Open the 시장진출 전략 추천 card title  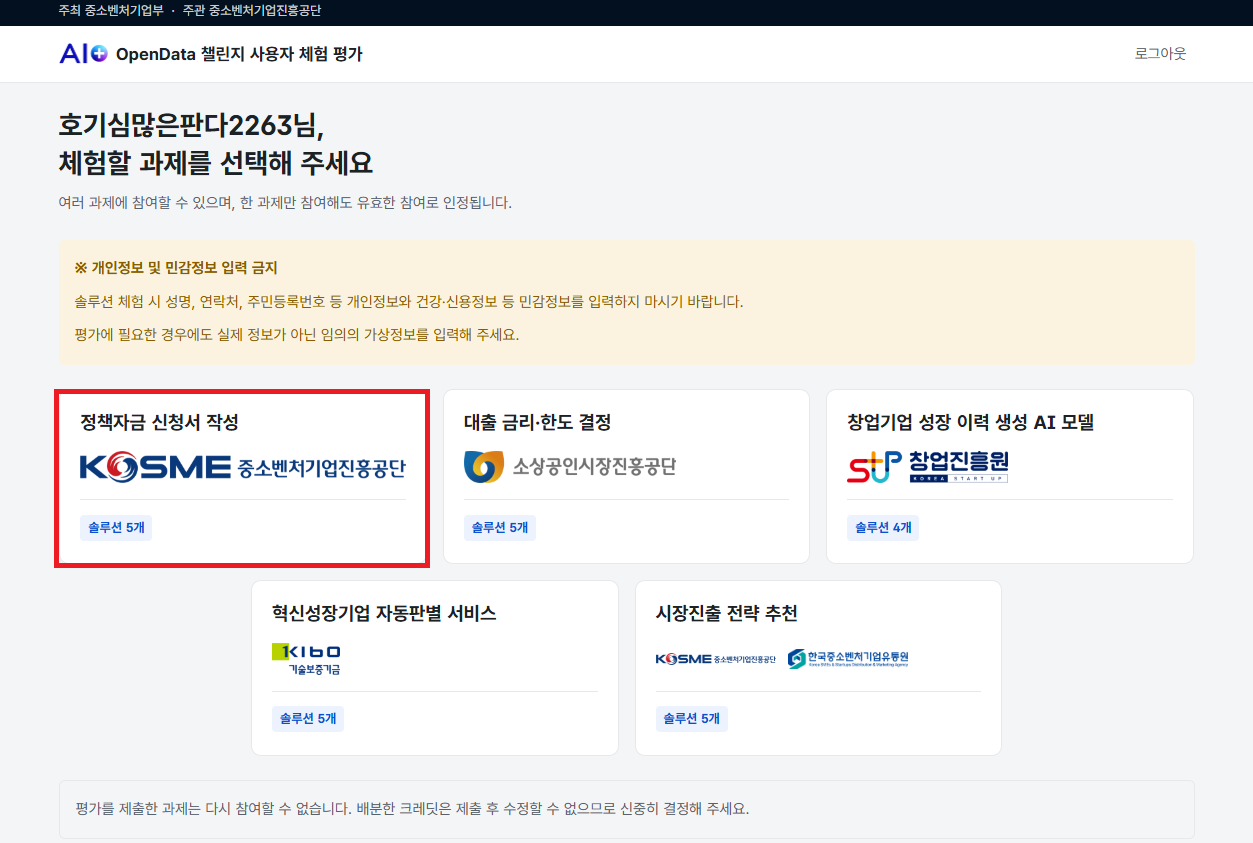pyautogui.click(x=726, y=613)
